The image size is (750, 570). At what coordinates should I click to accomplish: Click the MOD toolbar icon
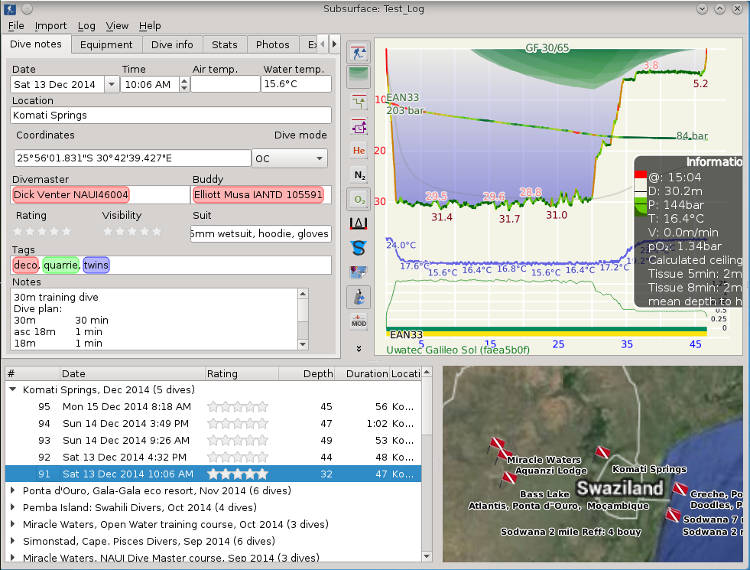tap(358, 321)
